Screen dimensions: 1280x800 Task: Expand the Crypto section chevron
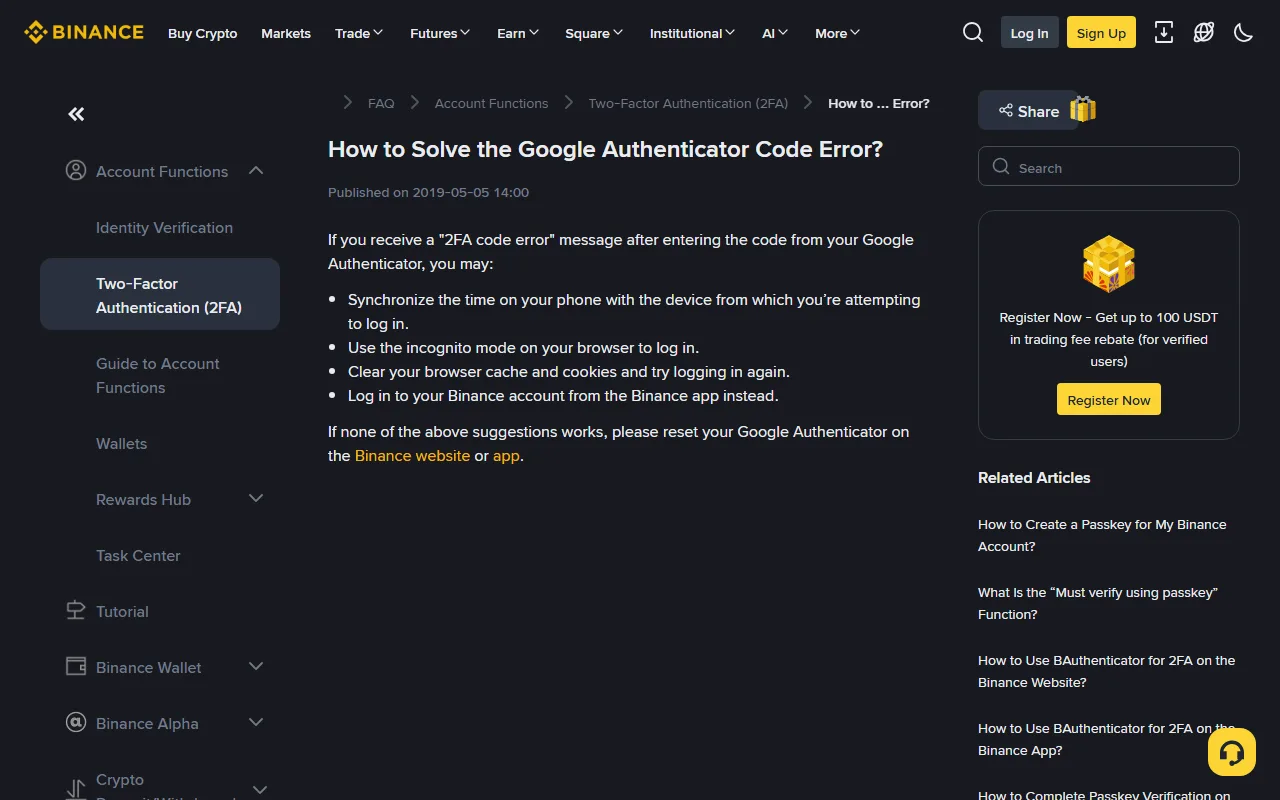coord(260,790)
